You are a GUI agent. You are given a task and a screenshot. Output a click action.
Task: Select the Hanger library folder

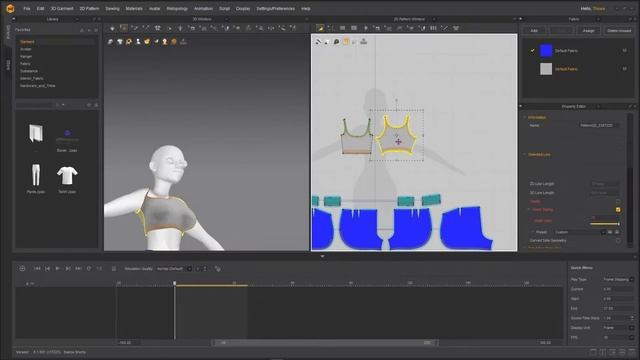click(26, 56)
